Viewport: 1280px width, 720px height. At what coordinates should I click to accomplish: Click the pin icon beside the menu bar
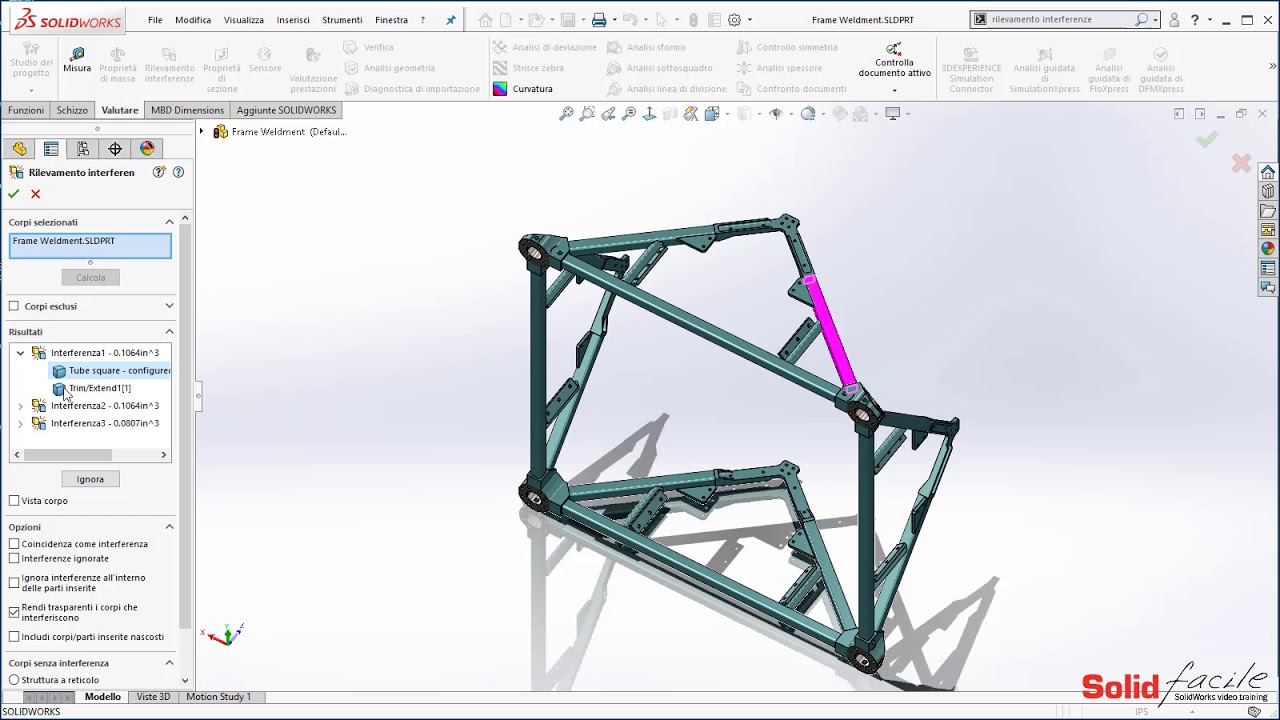(450, 20)
